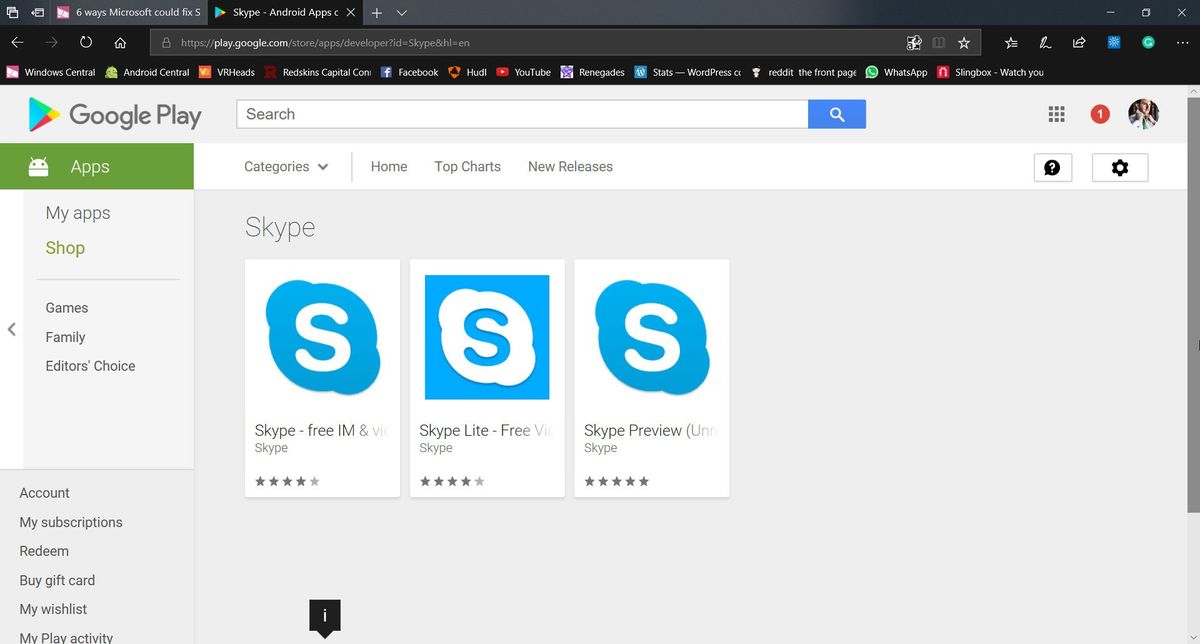Viewport: 1200px width, 644px height.
Task: Open the Google Play settings gear
Action: (1119, 167)
